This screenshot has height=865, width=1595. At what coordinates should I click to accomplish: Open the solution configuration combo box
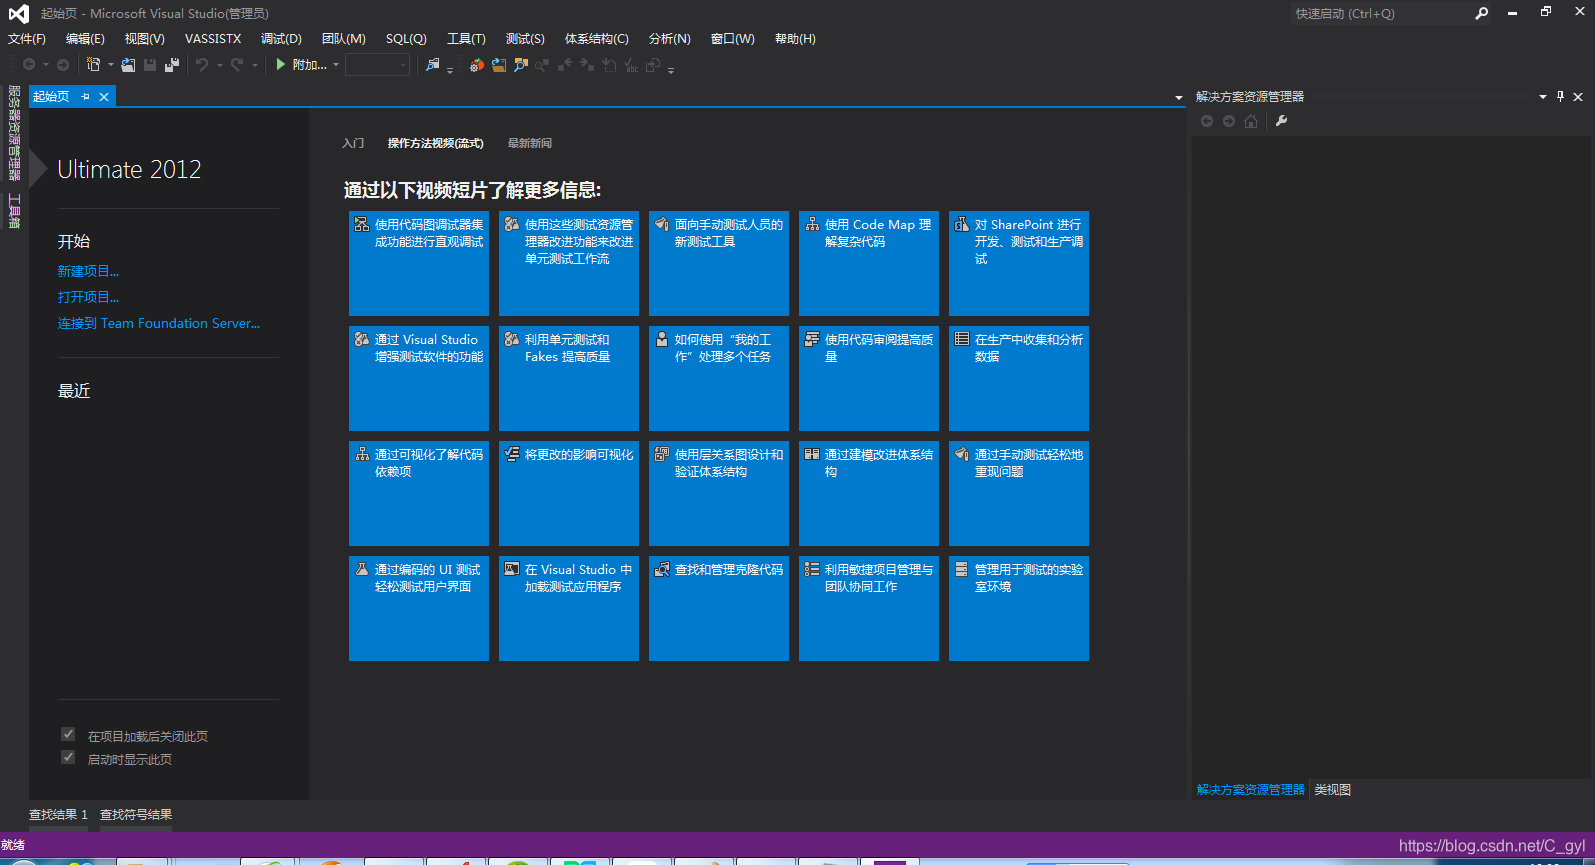point(378,65)
